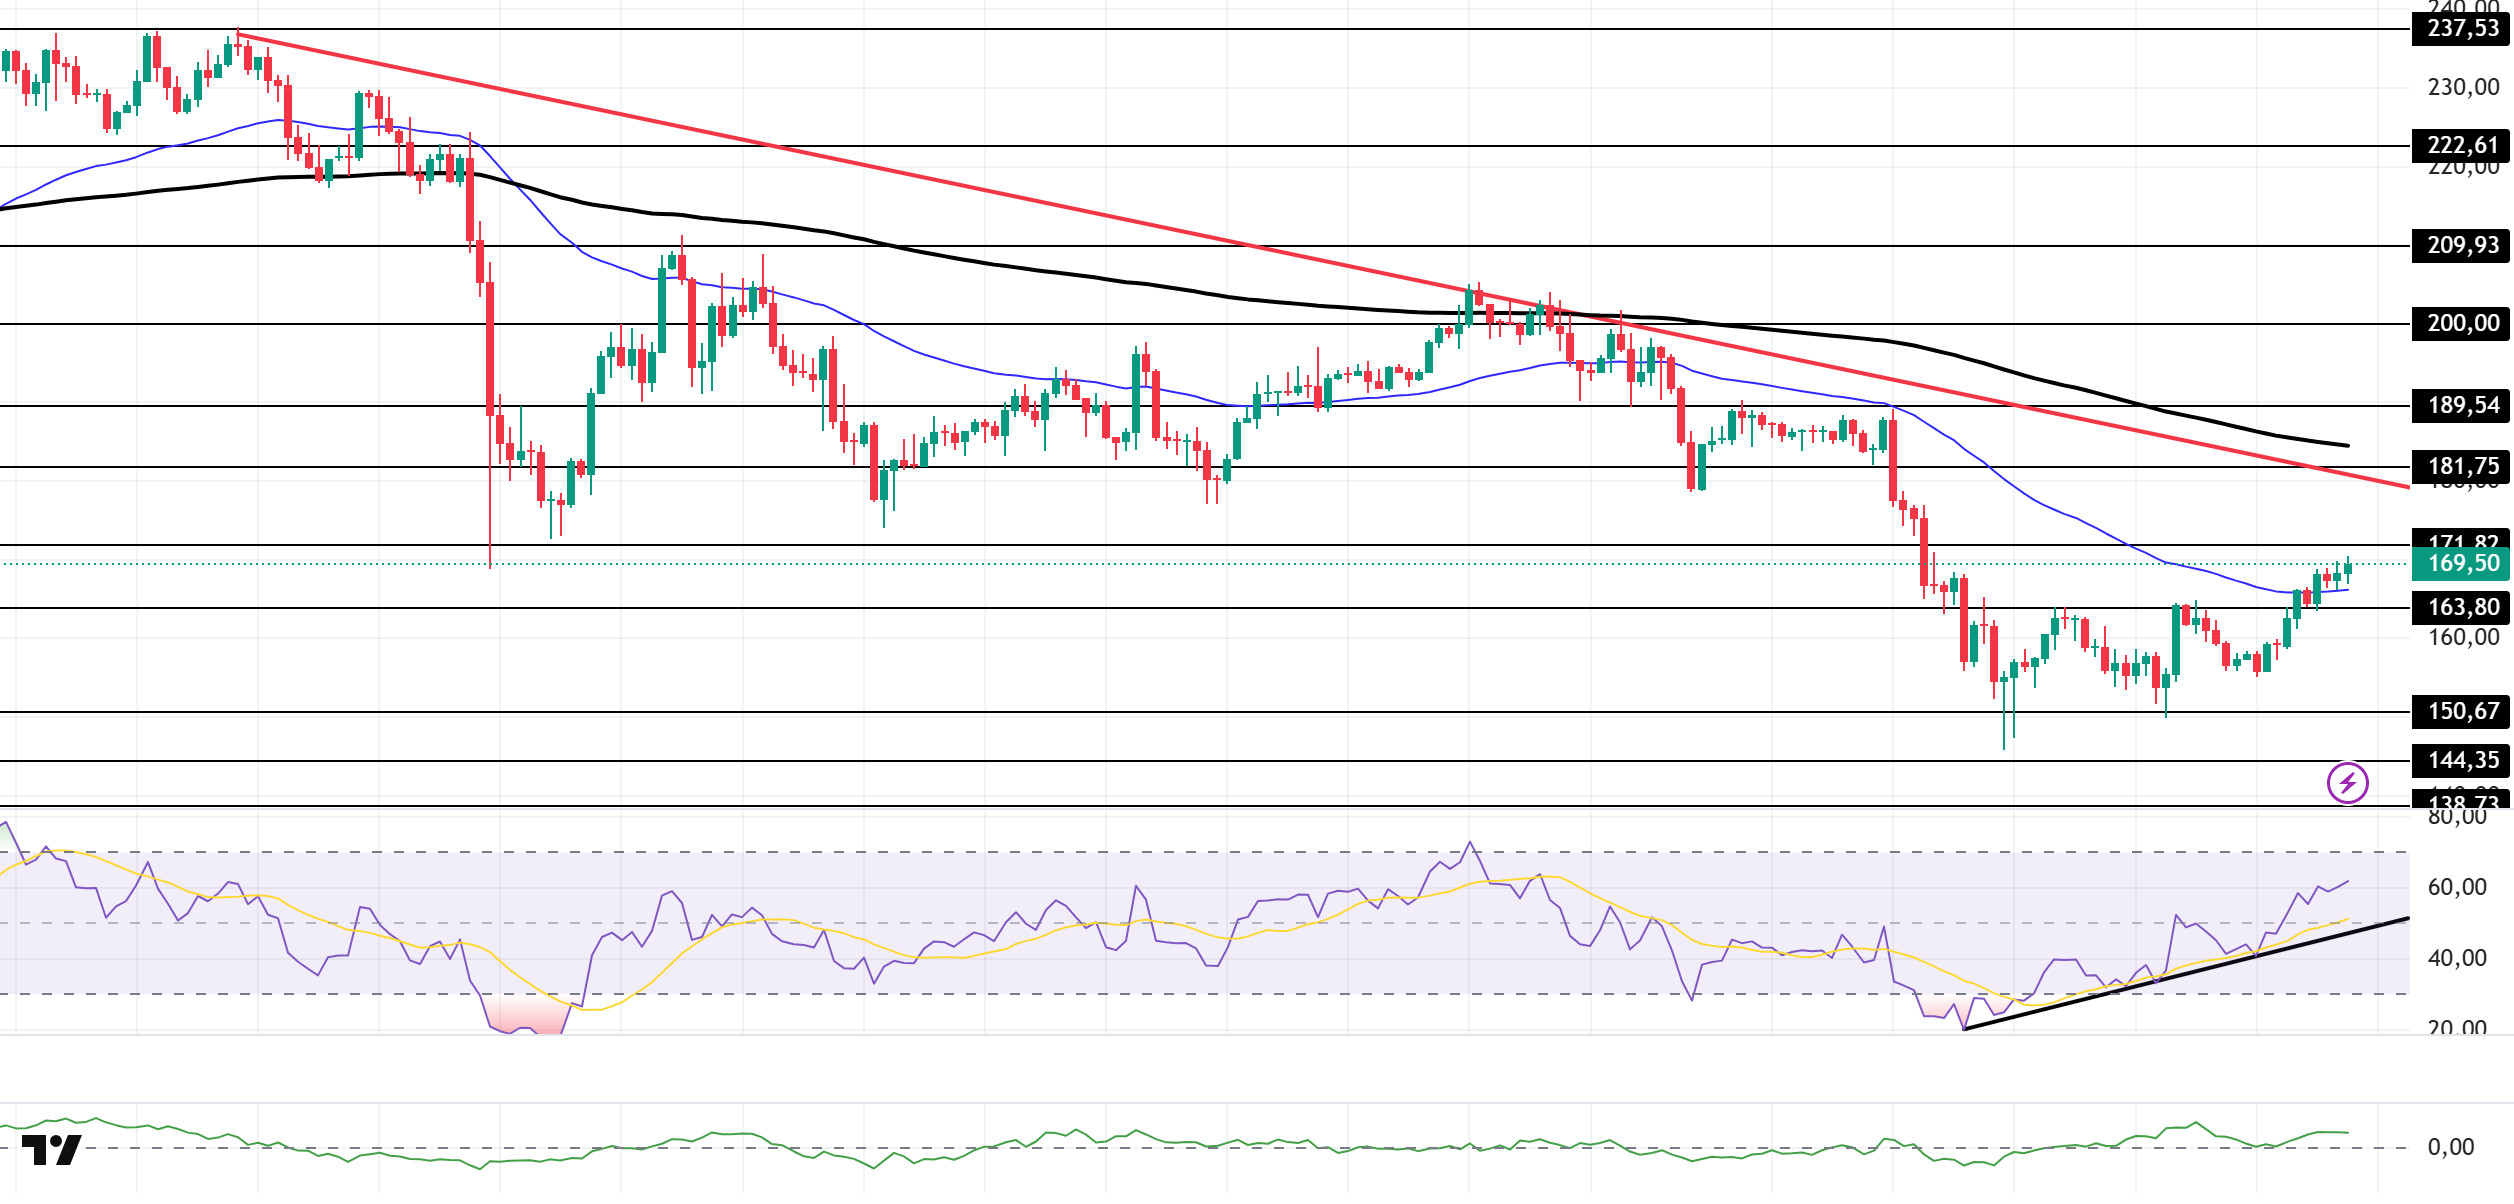Click the 237,53 price level label

pos(2462,28)
